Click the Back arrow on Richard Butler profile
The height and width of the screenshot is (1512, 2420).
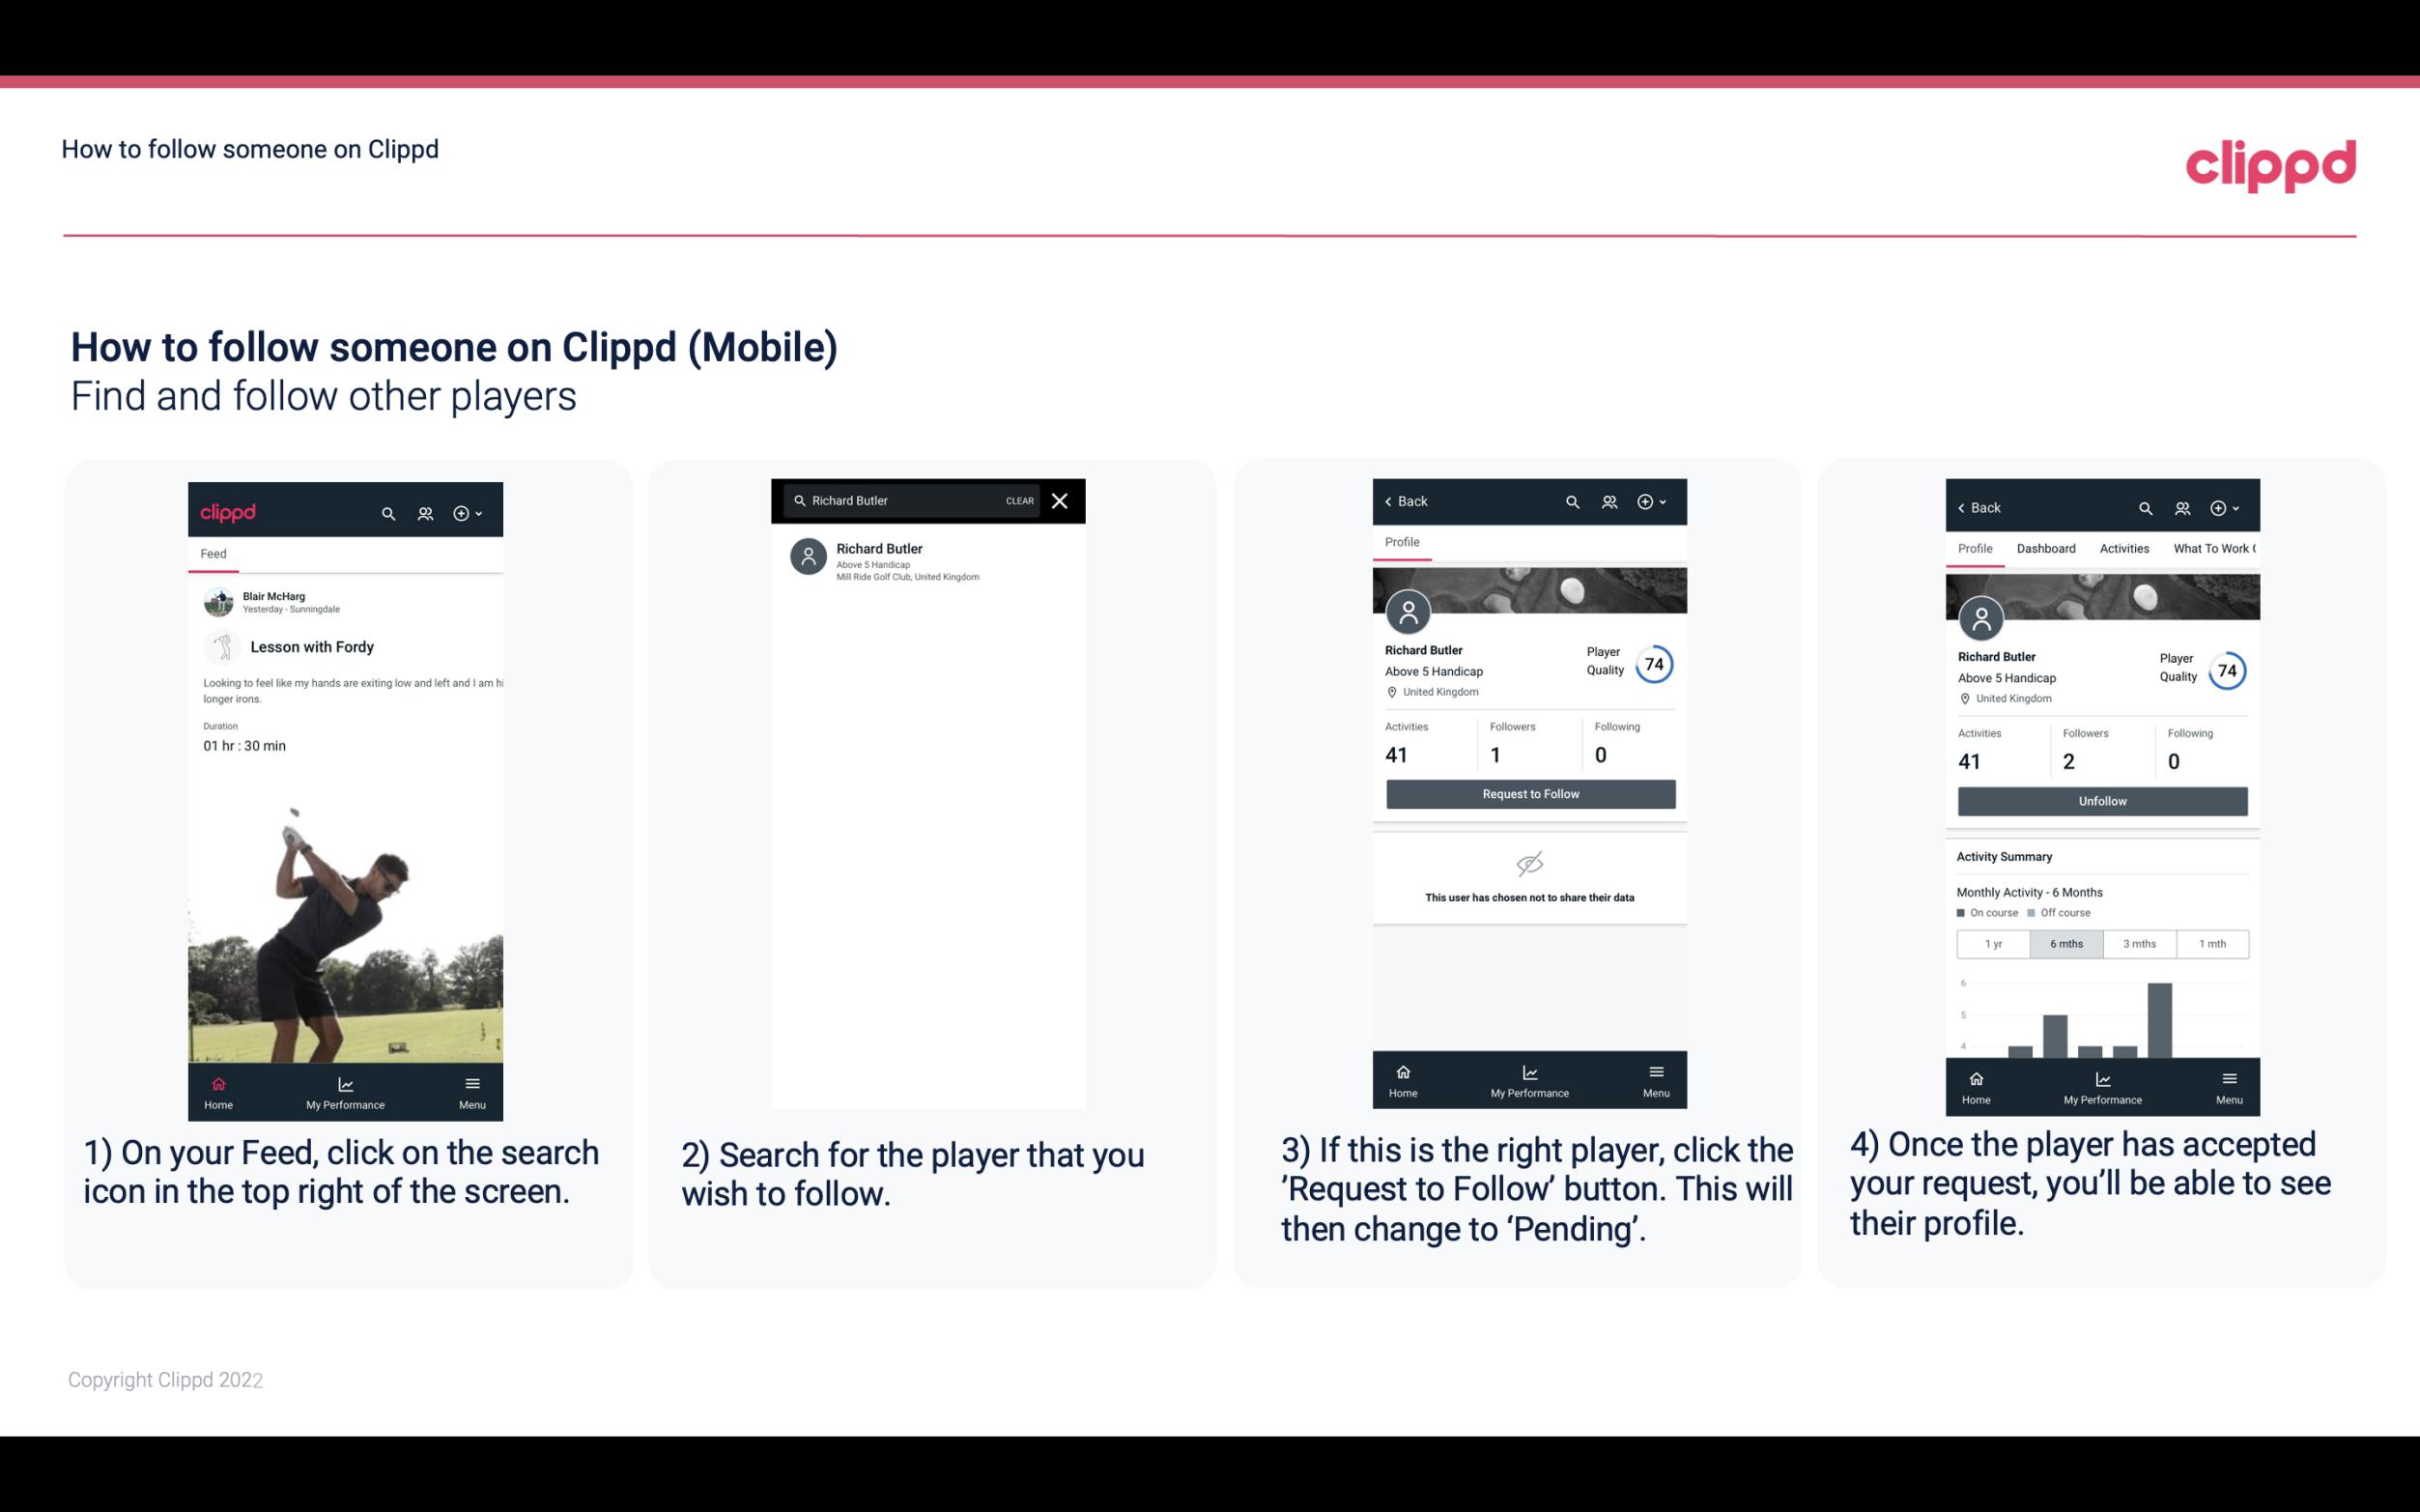1395,501
